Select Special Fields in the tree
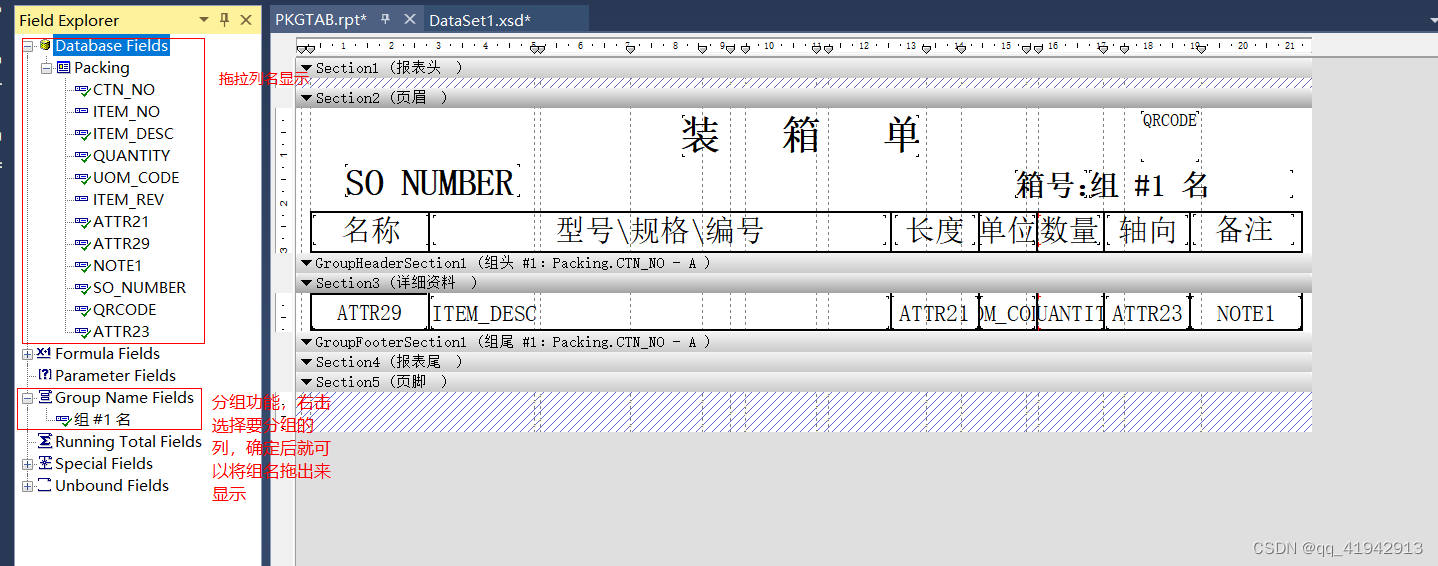This screenshot has width=1438, height=566. coord(104,464)
